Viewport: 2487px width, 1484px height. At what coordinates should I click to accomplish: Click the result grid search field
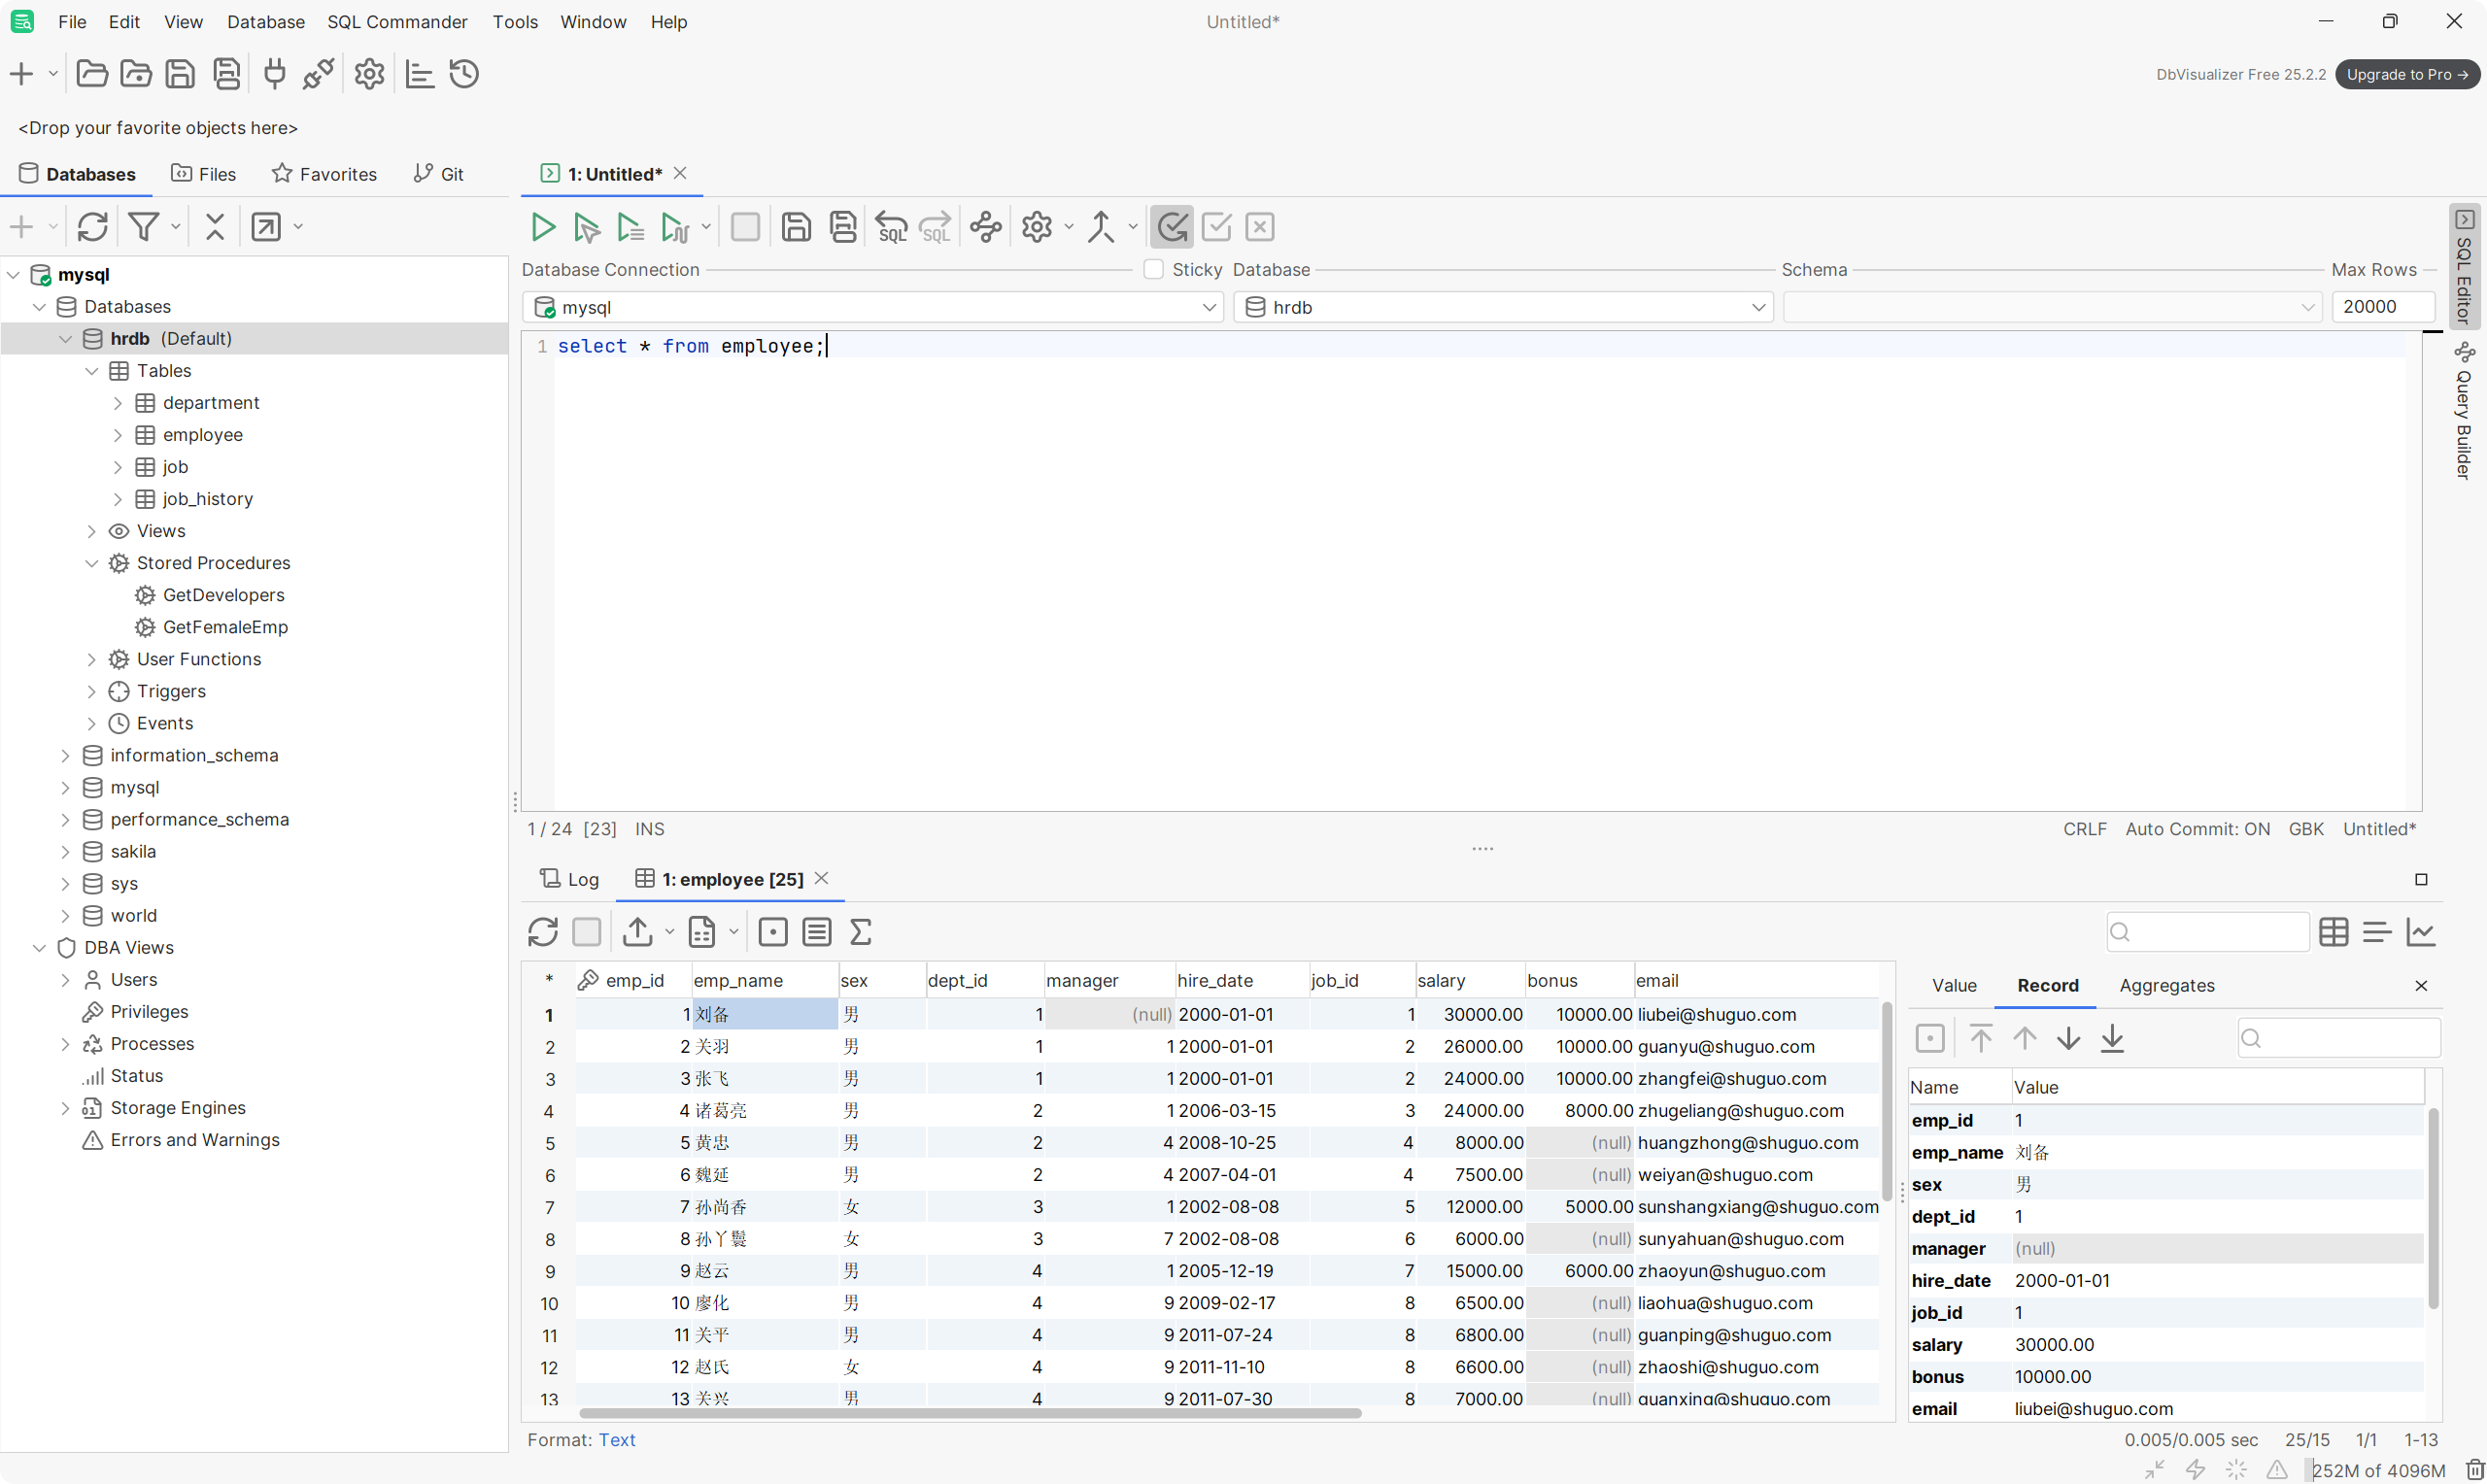[x=2207, y=932]
